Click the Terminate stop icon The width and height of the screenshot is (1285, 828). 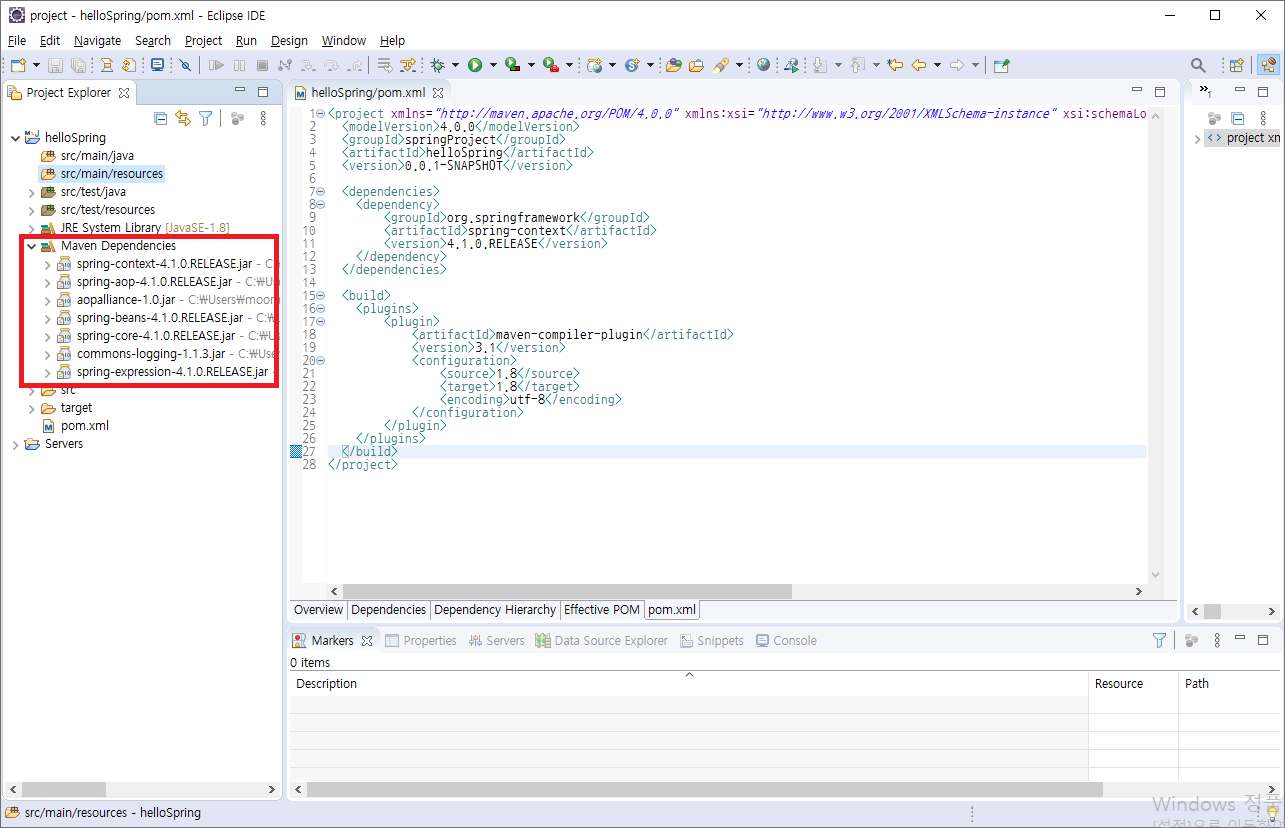(262, 65)
